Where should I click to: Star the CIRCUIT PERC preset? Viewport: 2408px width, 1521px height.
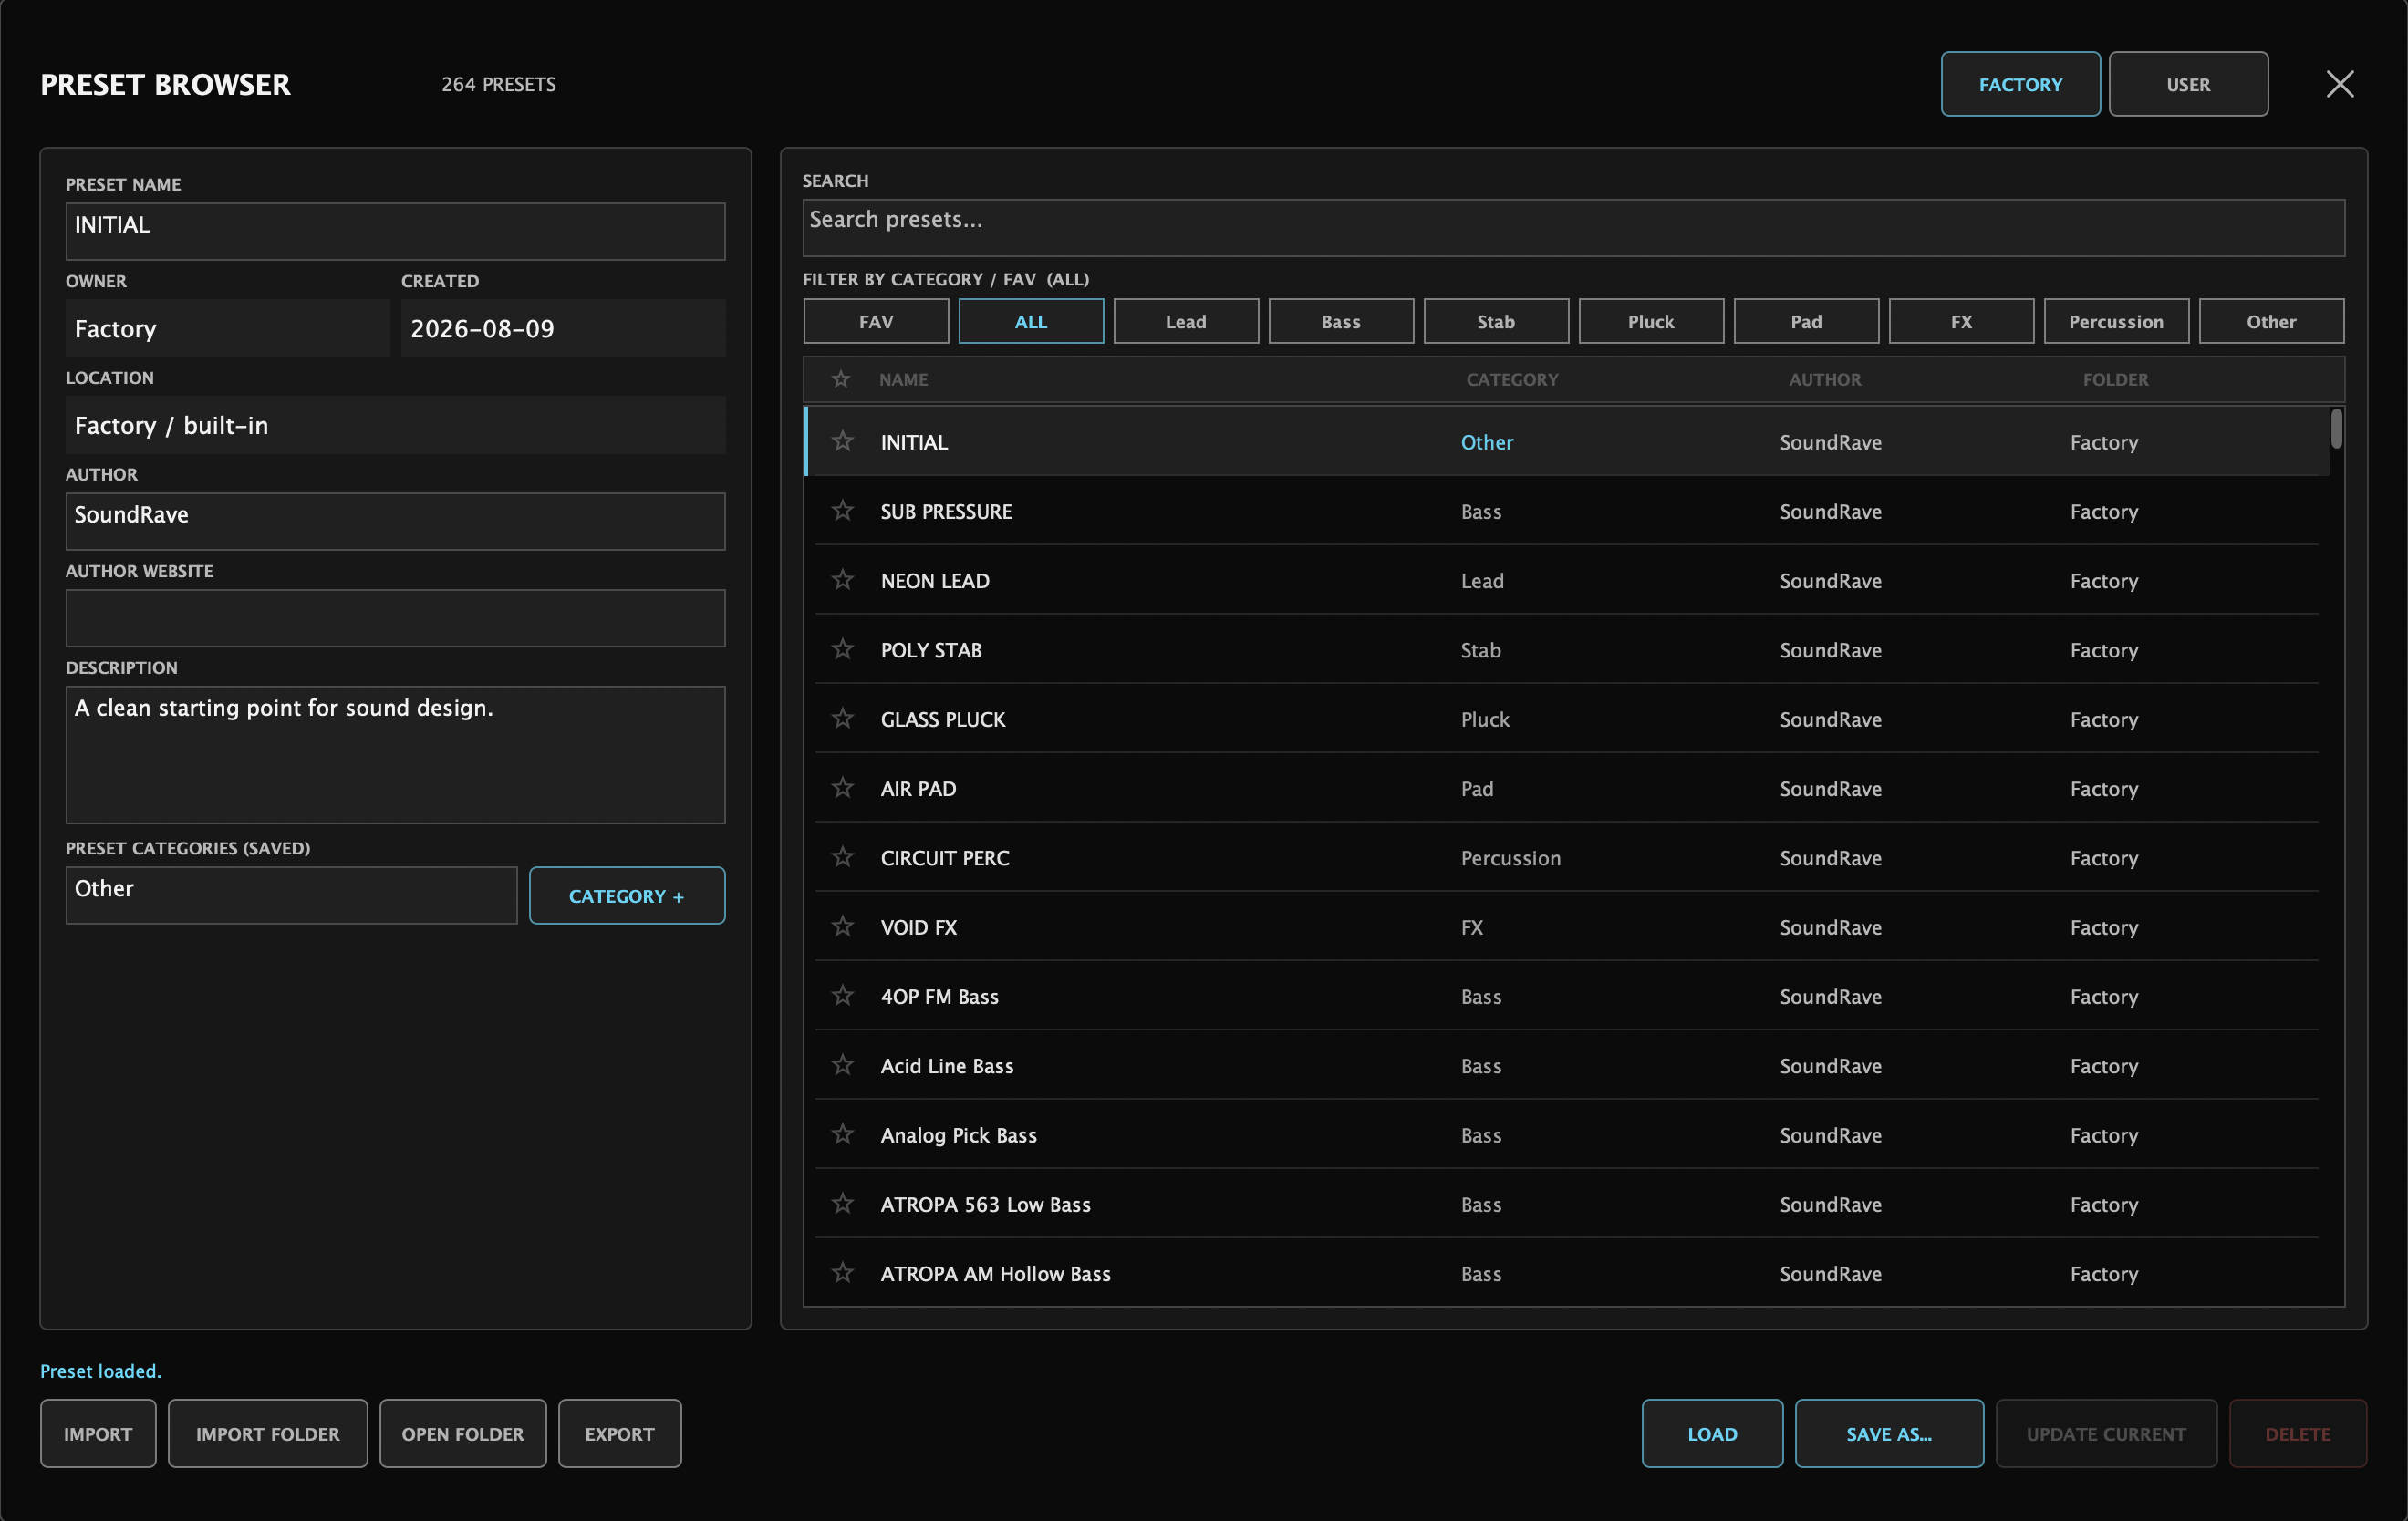pos(843,857)
